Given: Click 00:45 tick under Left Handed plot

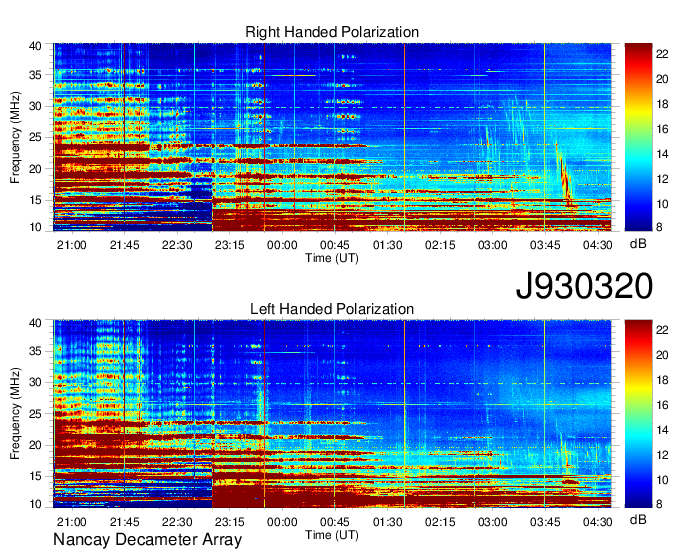Looking at the screenshot, I should pos(335,522).
